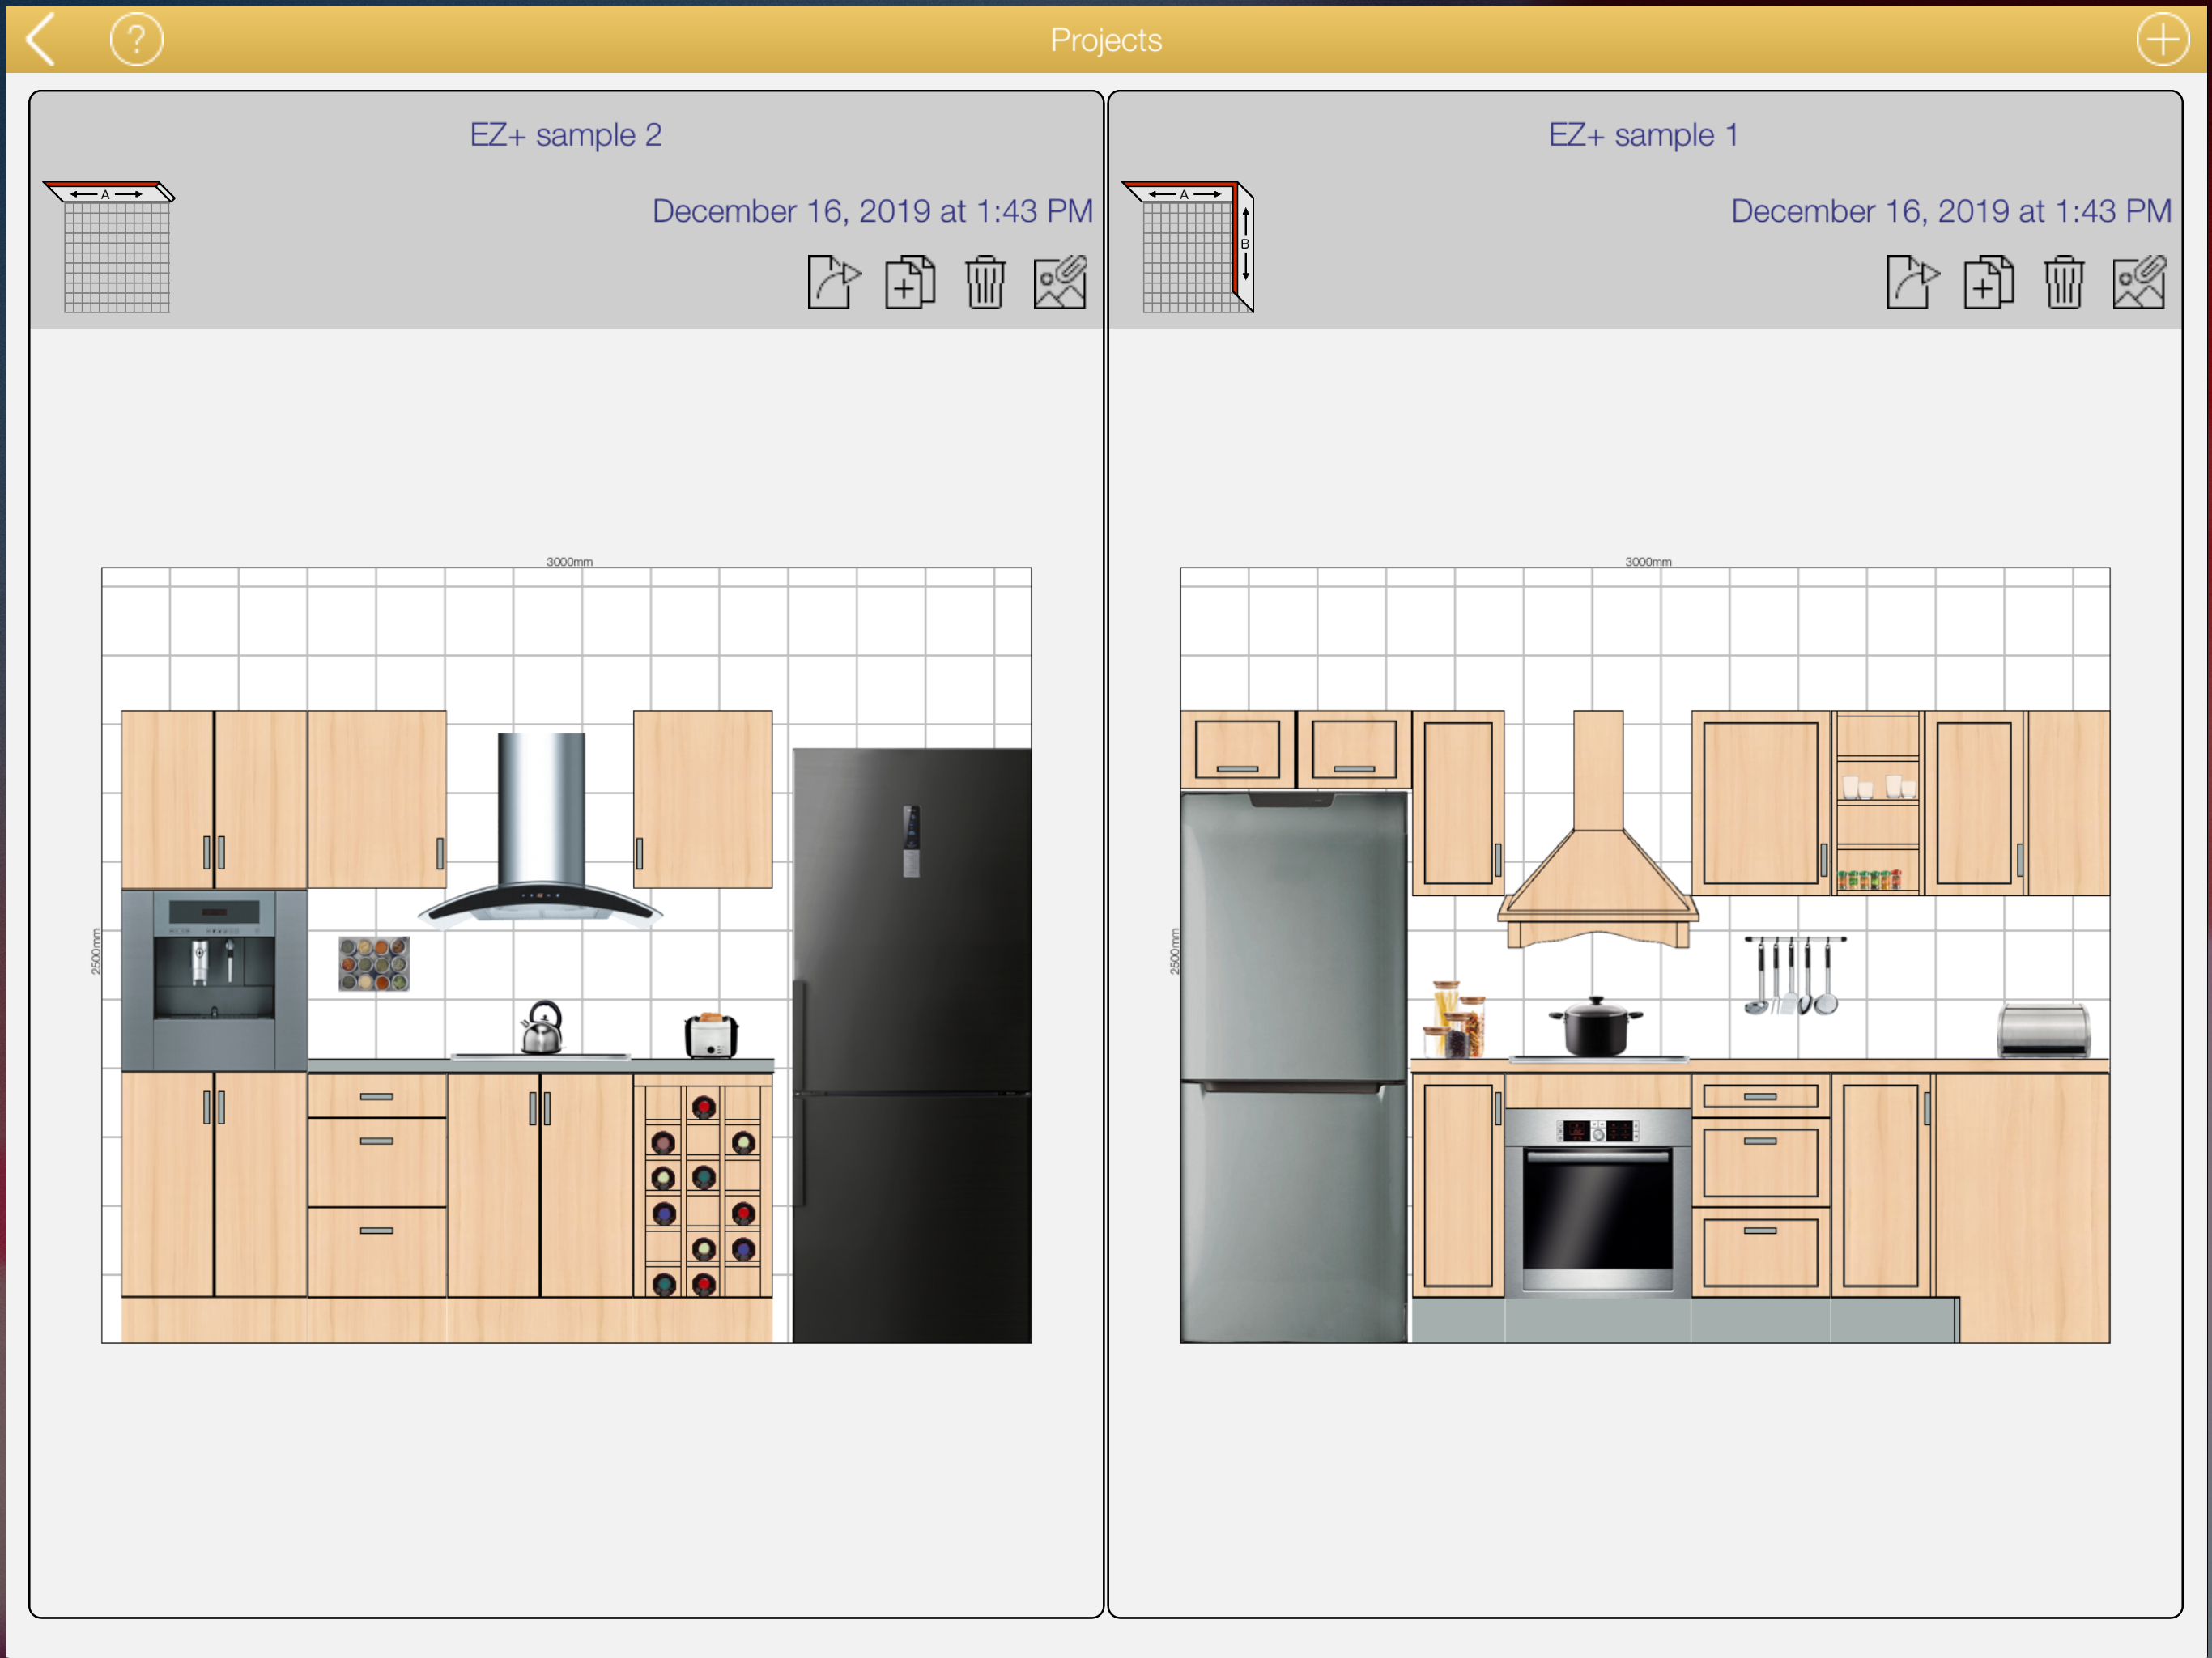Share EZ+ sample 2 project
Image resolution: width=2212 pixels, height=1658 pixels.
tap(833, 282)
